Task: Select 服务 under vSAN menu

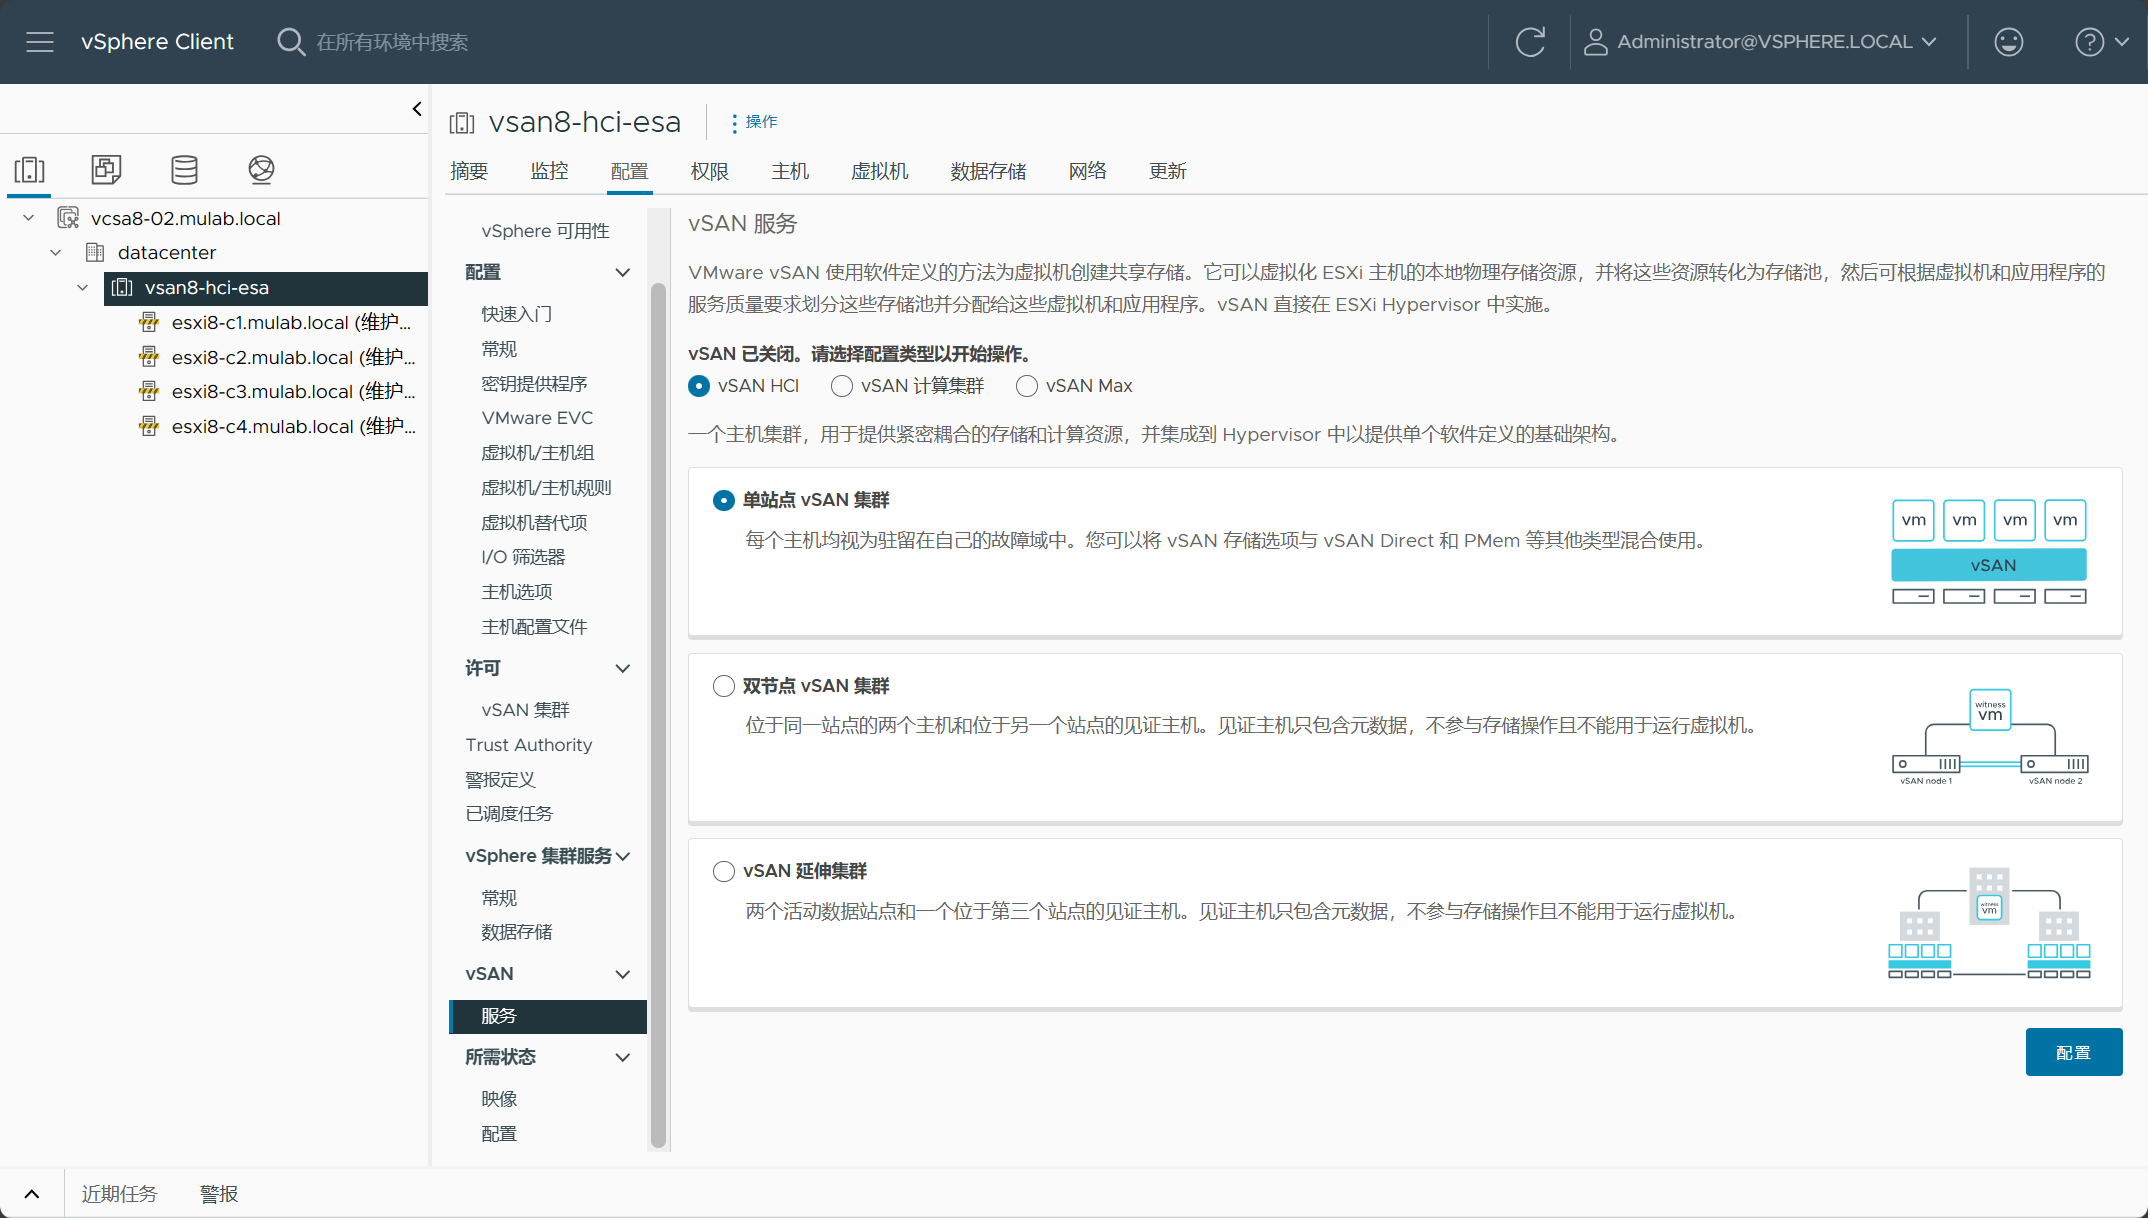Action: pyautogui.click(x=548, y=1016)
